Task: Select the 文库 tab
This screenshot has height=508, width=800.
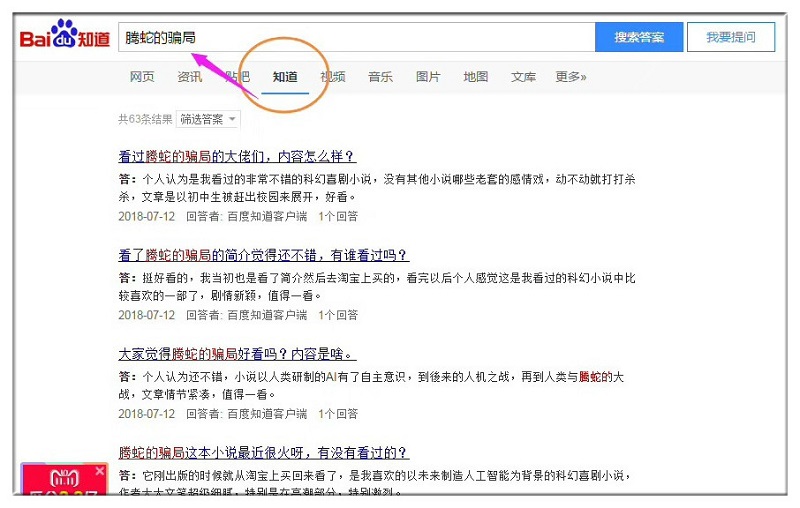Action: [x=523, y=77]
